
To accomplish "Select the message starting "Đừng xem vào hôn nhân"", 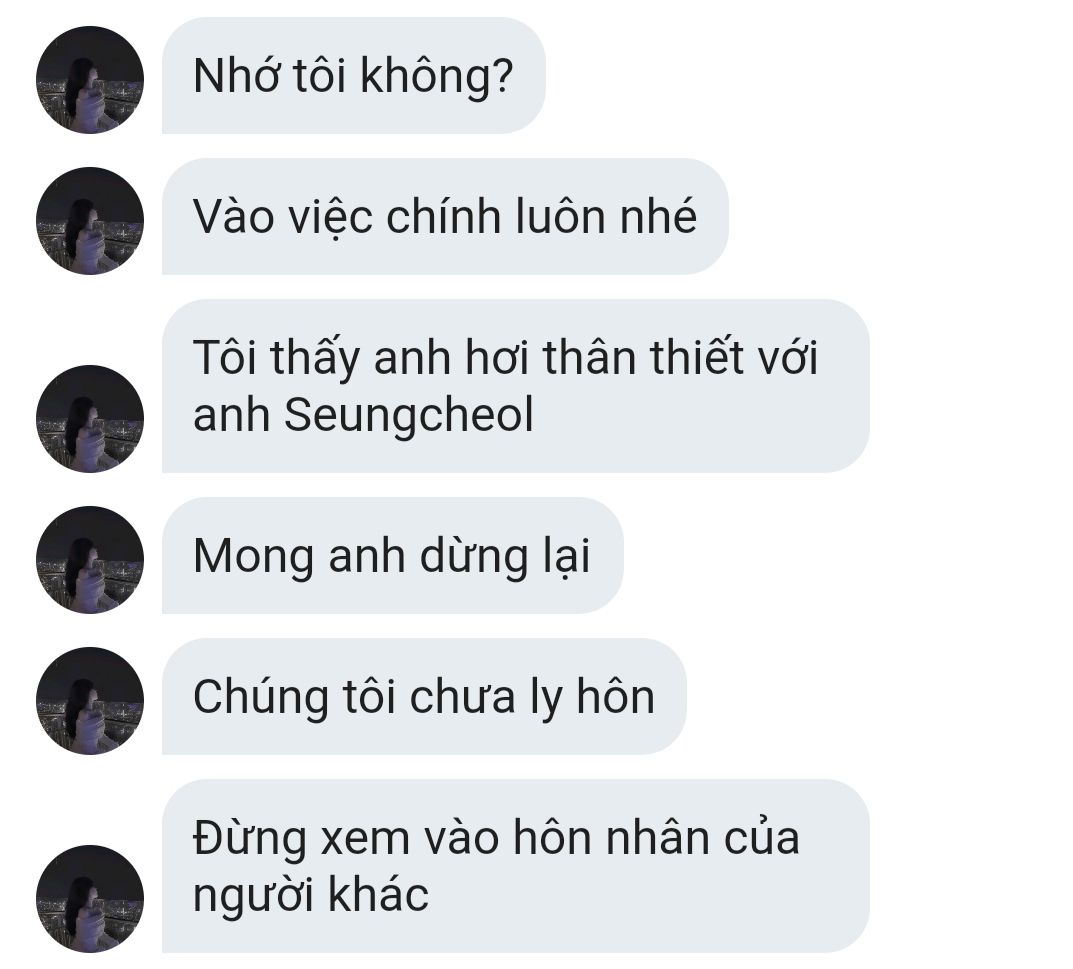I will [x=515, y=866].
